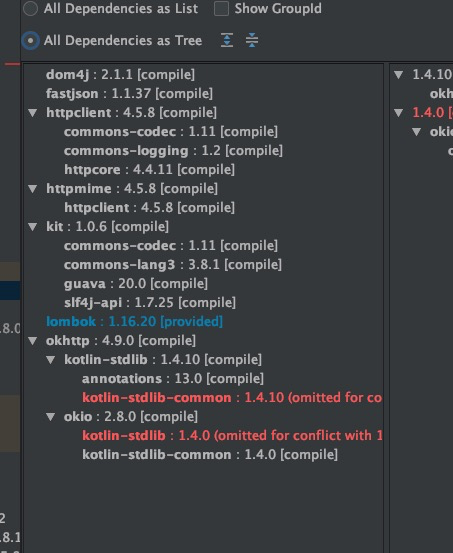Select the red kotlin-stdlib 1.4.0 conflict entry
This screenshot has width=453, height=553.
click(x=232, y=436)
